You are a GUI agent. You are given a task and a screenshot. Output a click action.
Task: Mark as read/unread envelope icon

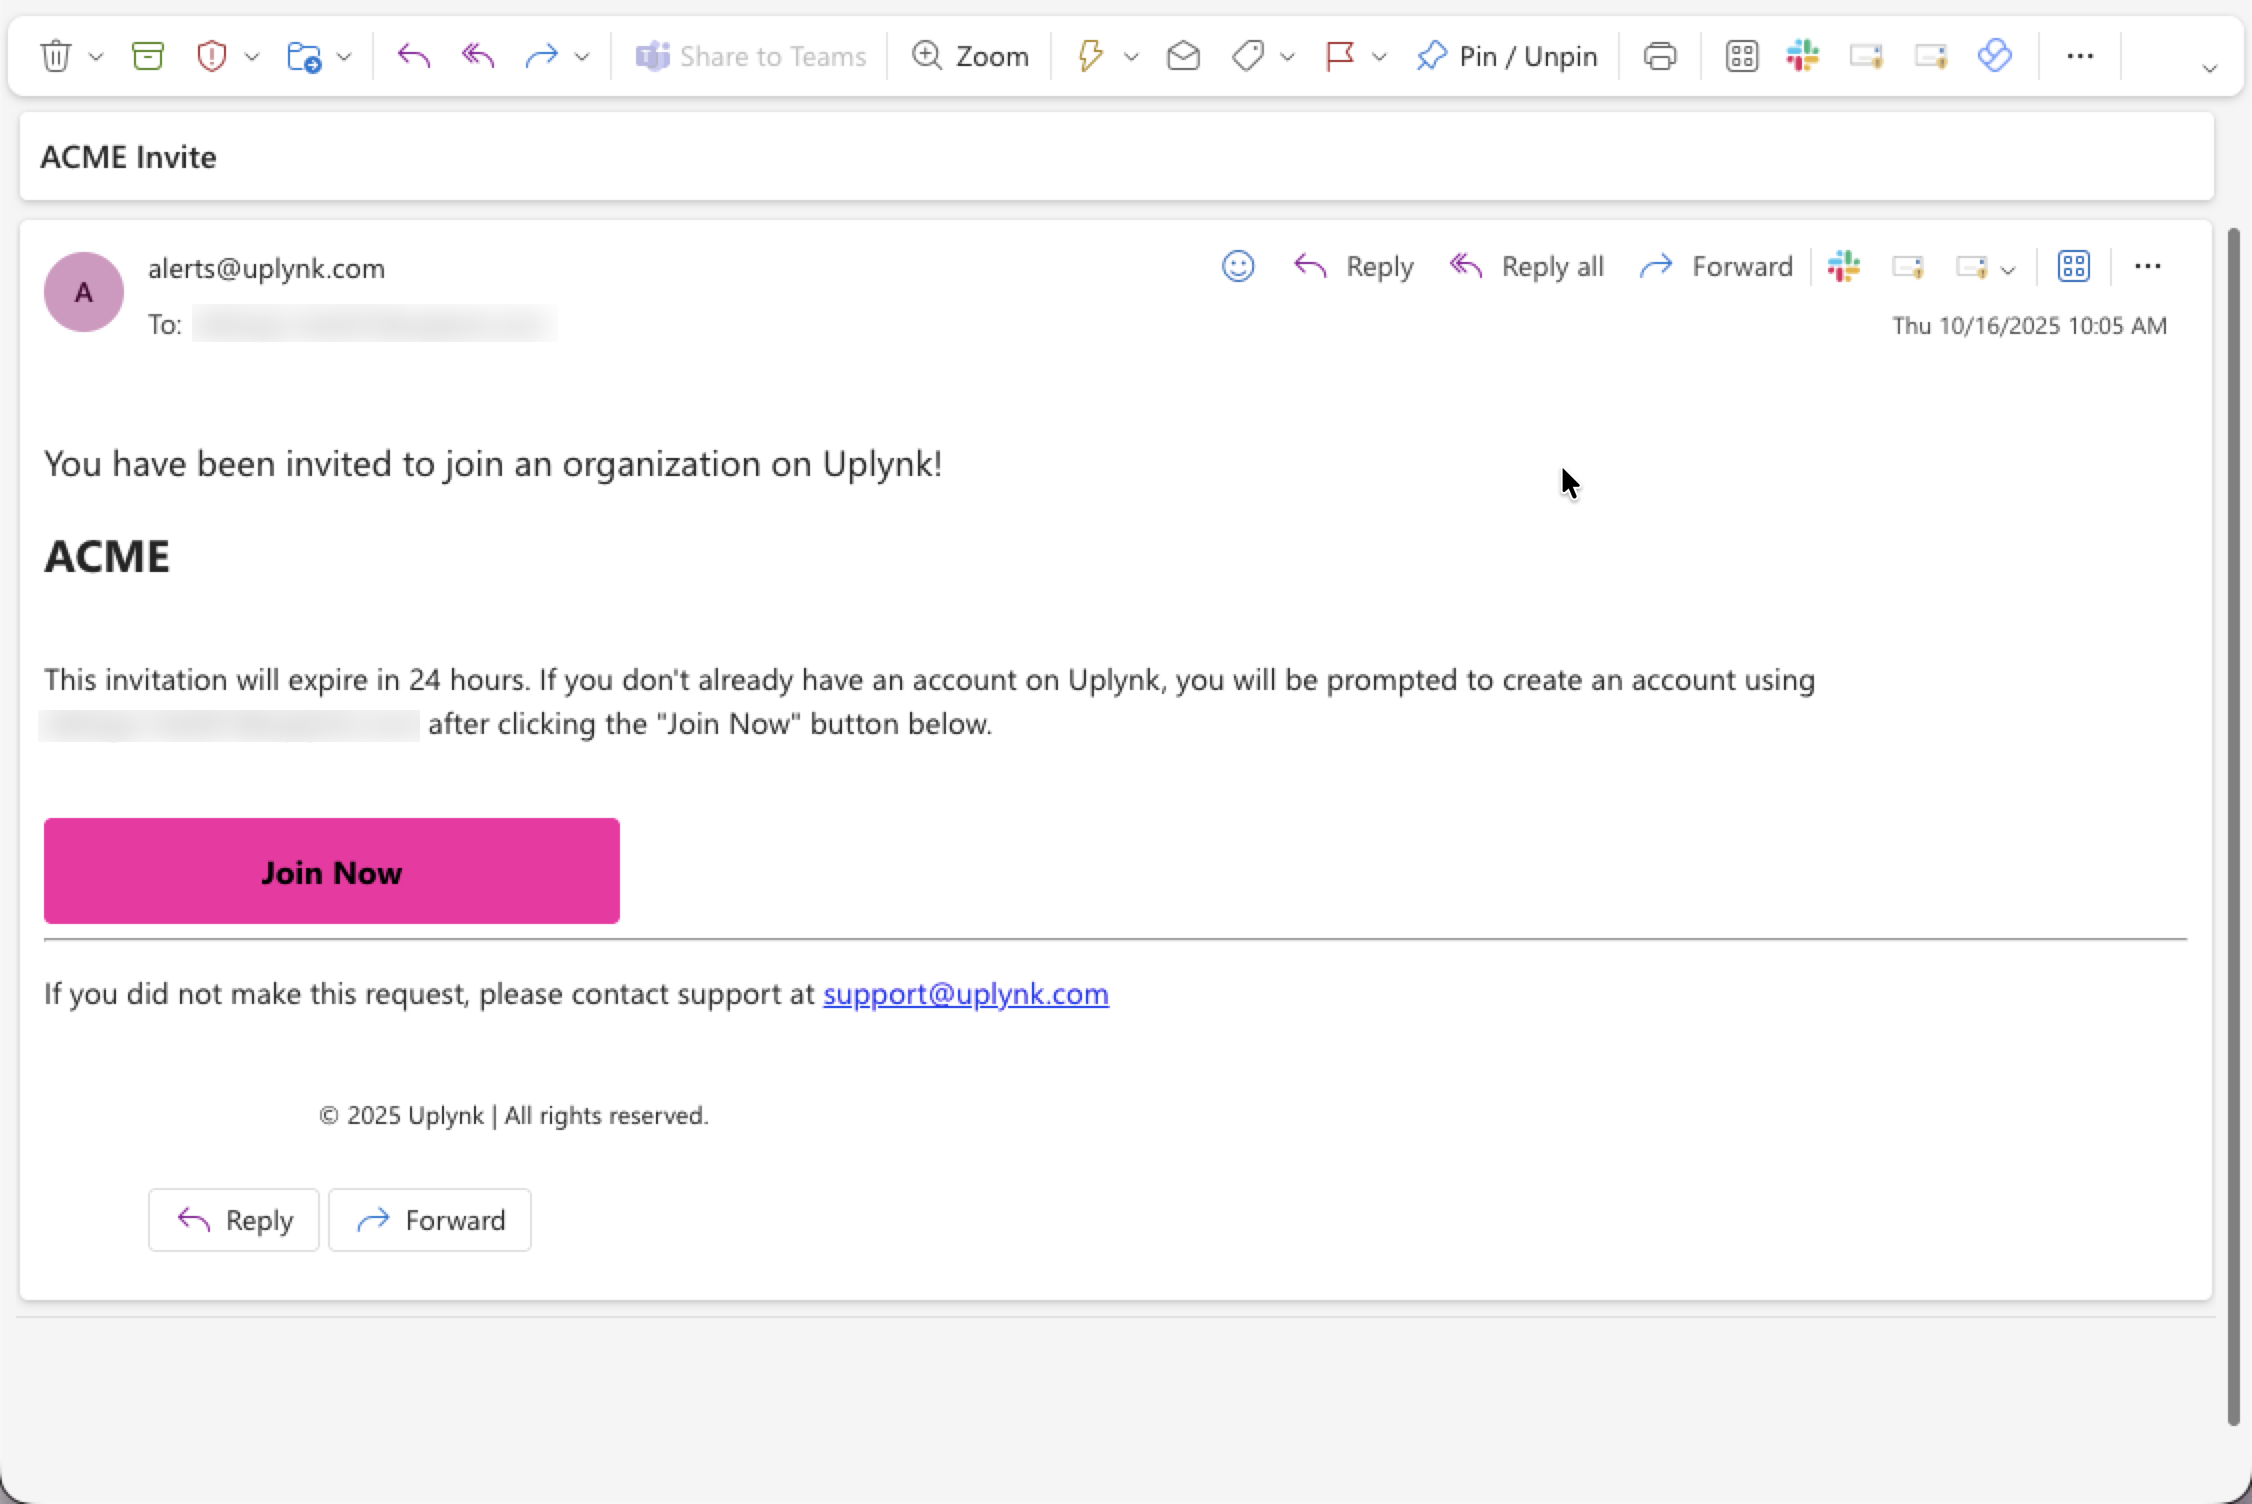[1183, 56]
